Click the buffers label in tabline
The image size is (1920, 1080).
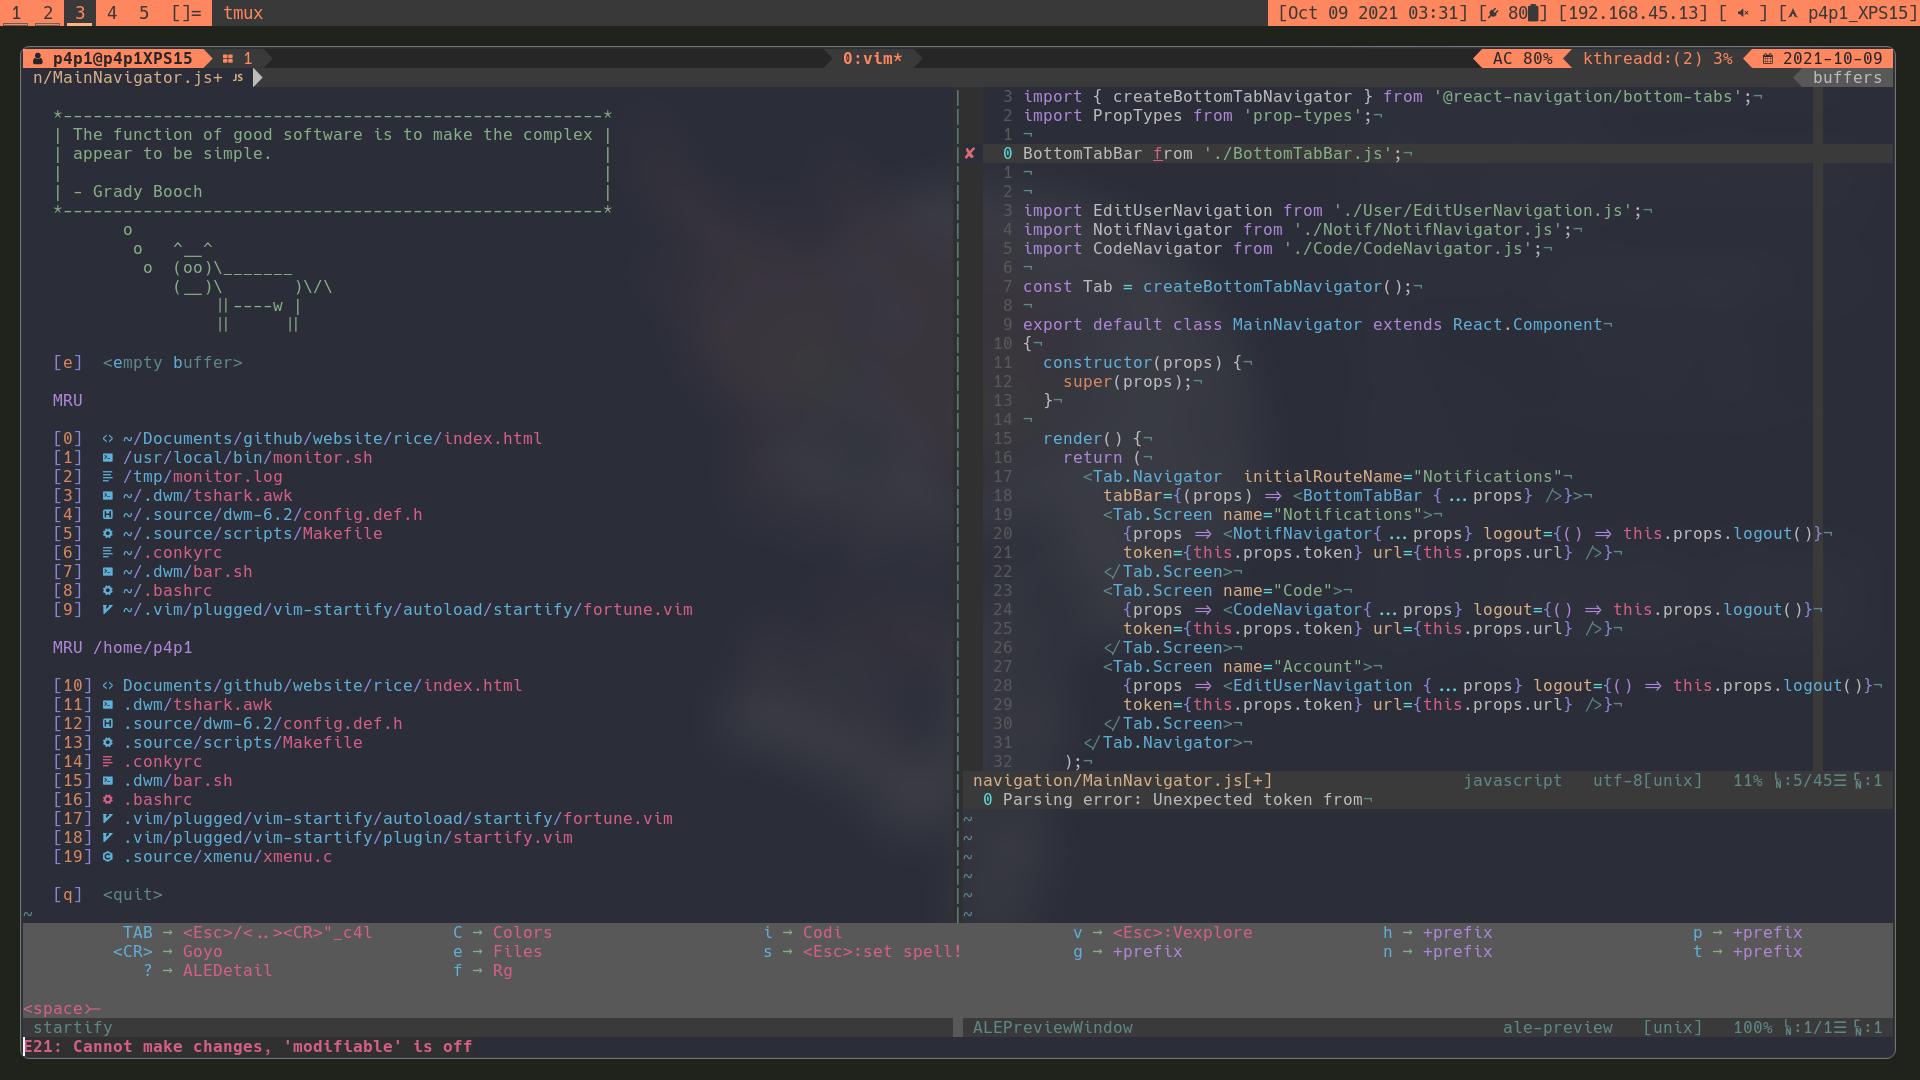pos(1847,78)
